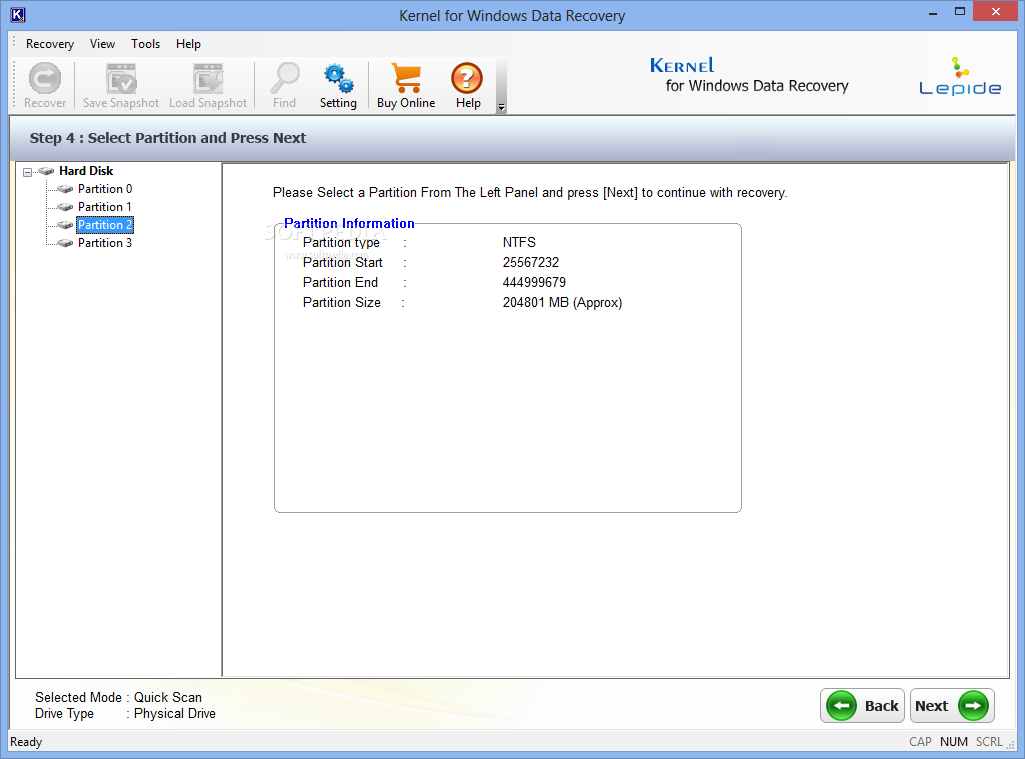Click the resize grip in status bar corner

pos(1010,745)
